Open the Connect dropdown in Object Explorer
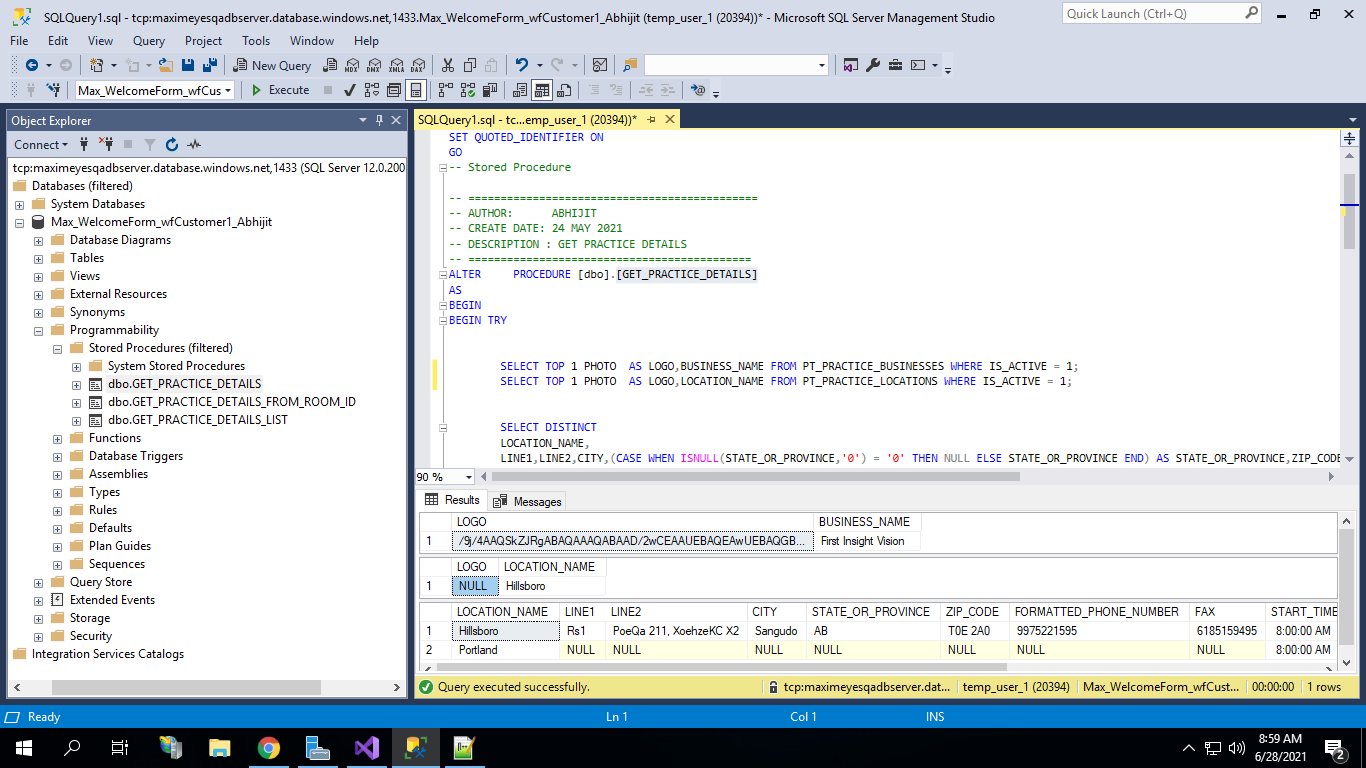 (x=41, y=144)
